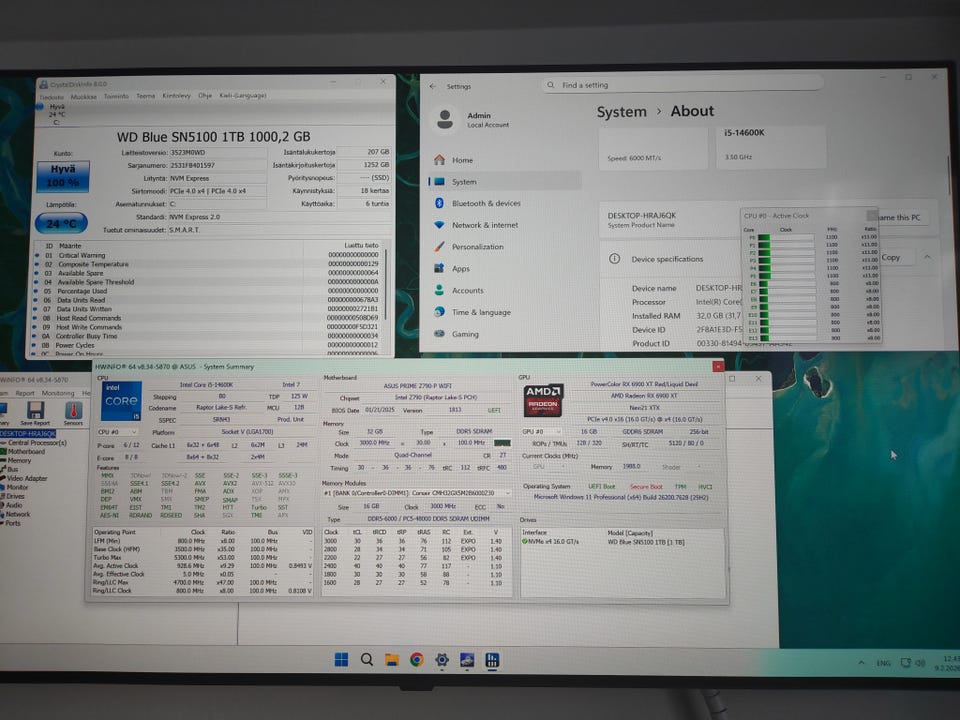Open Windows Start button on taskbar
The width and height of the screenshot is (960, 720).
tap(342, 659)
